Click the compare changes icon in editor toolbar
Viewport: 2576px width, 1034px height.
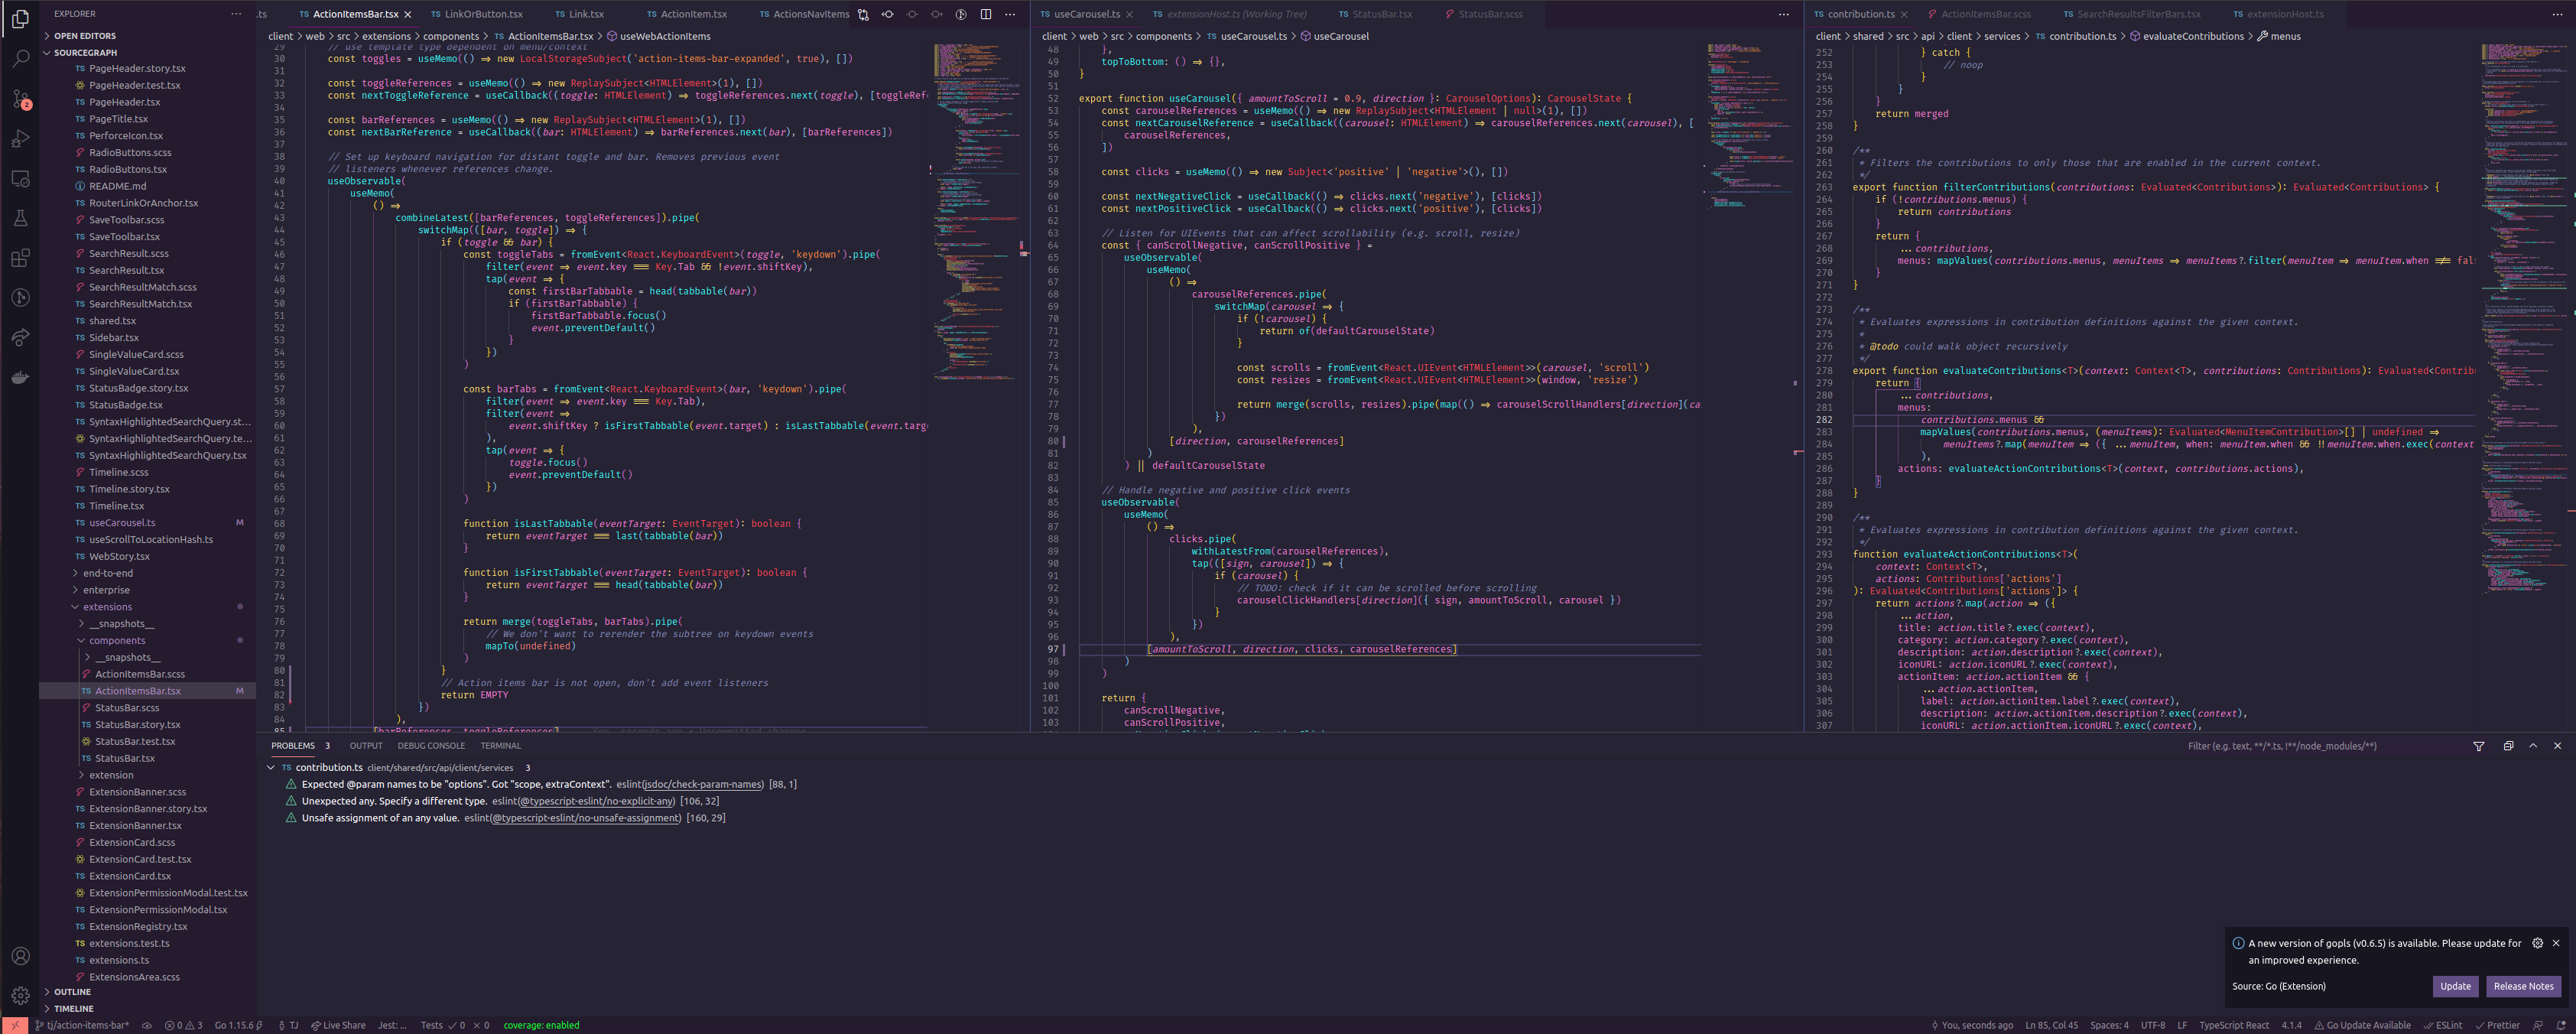pyautogui.click(x=863, y=14)
